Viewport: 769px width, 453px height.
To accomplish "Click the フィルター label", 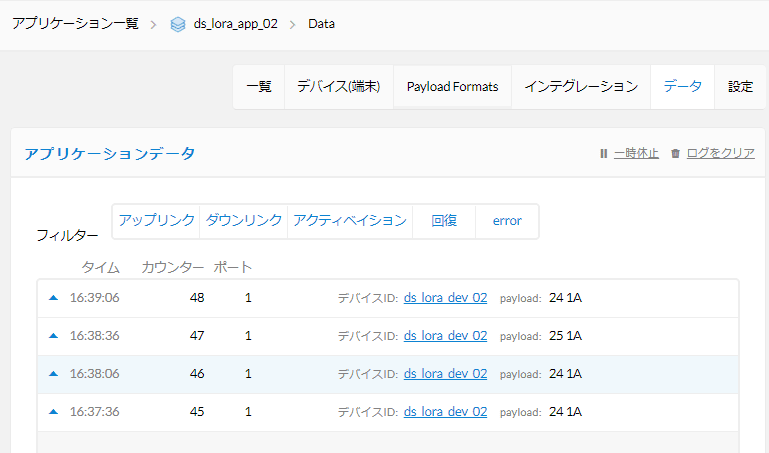I will point(67,235).
